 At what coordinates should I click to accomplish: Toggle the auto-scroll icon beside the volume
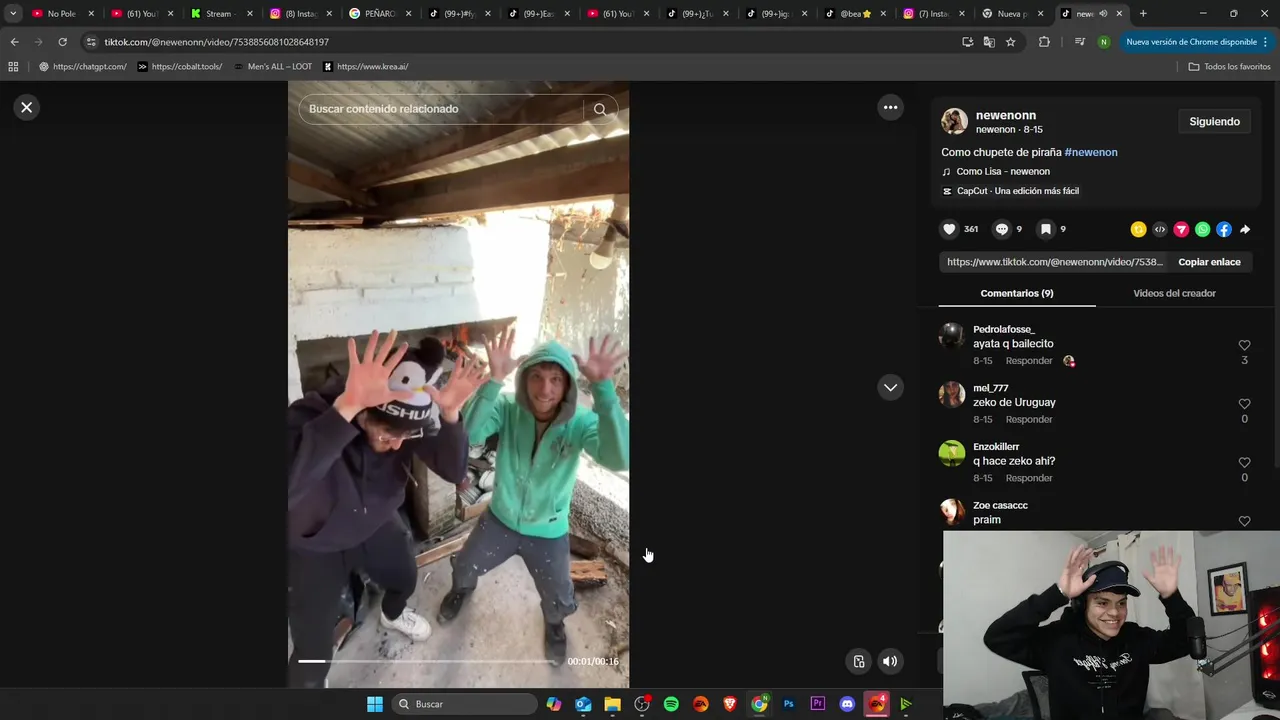coord(858,661)
